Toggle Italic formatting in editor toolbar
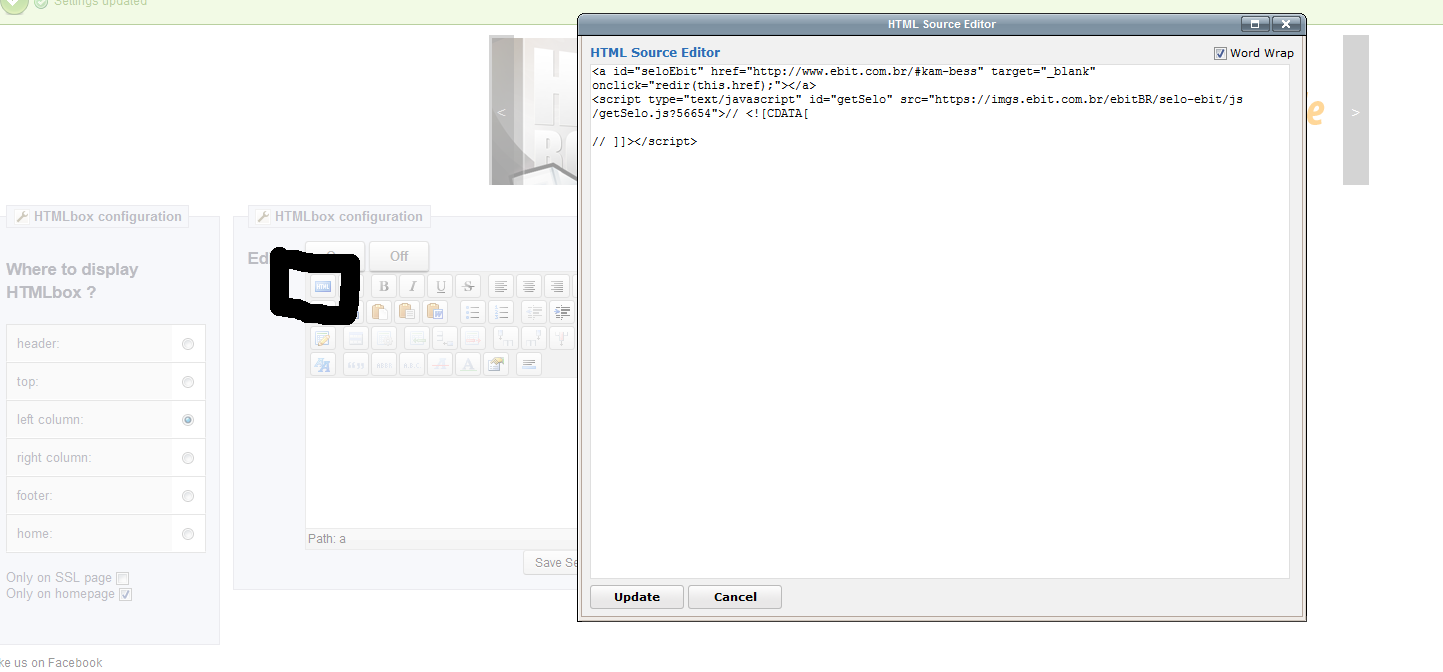Image resolution: width=1443 pixels, height=672 pixels. tap(412, 286)
